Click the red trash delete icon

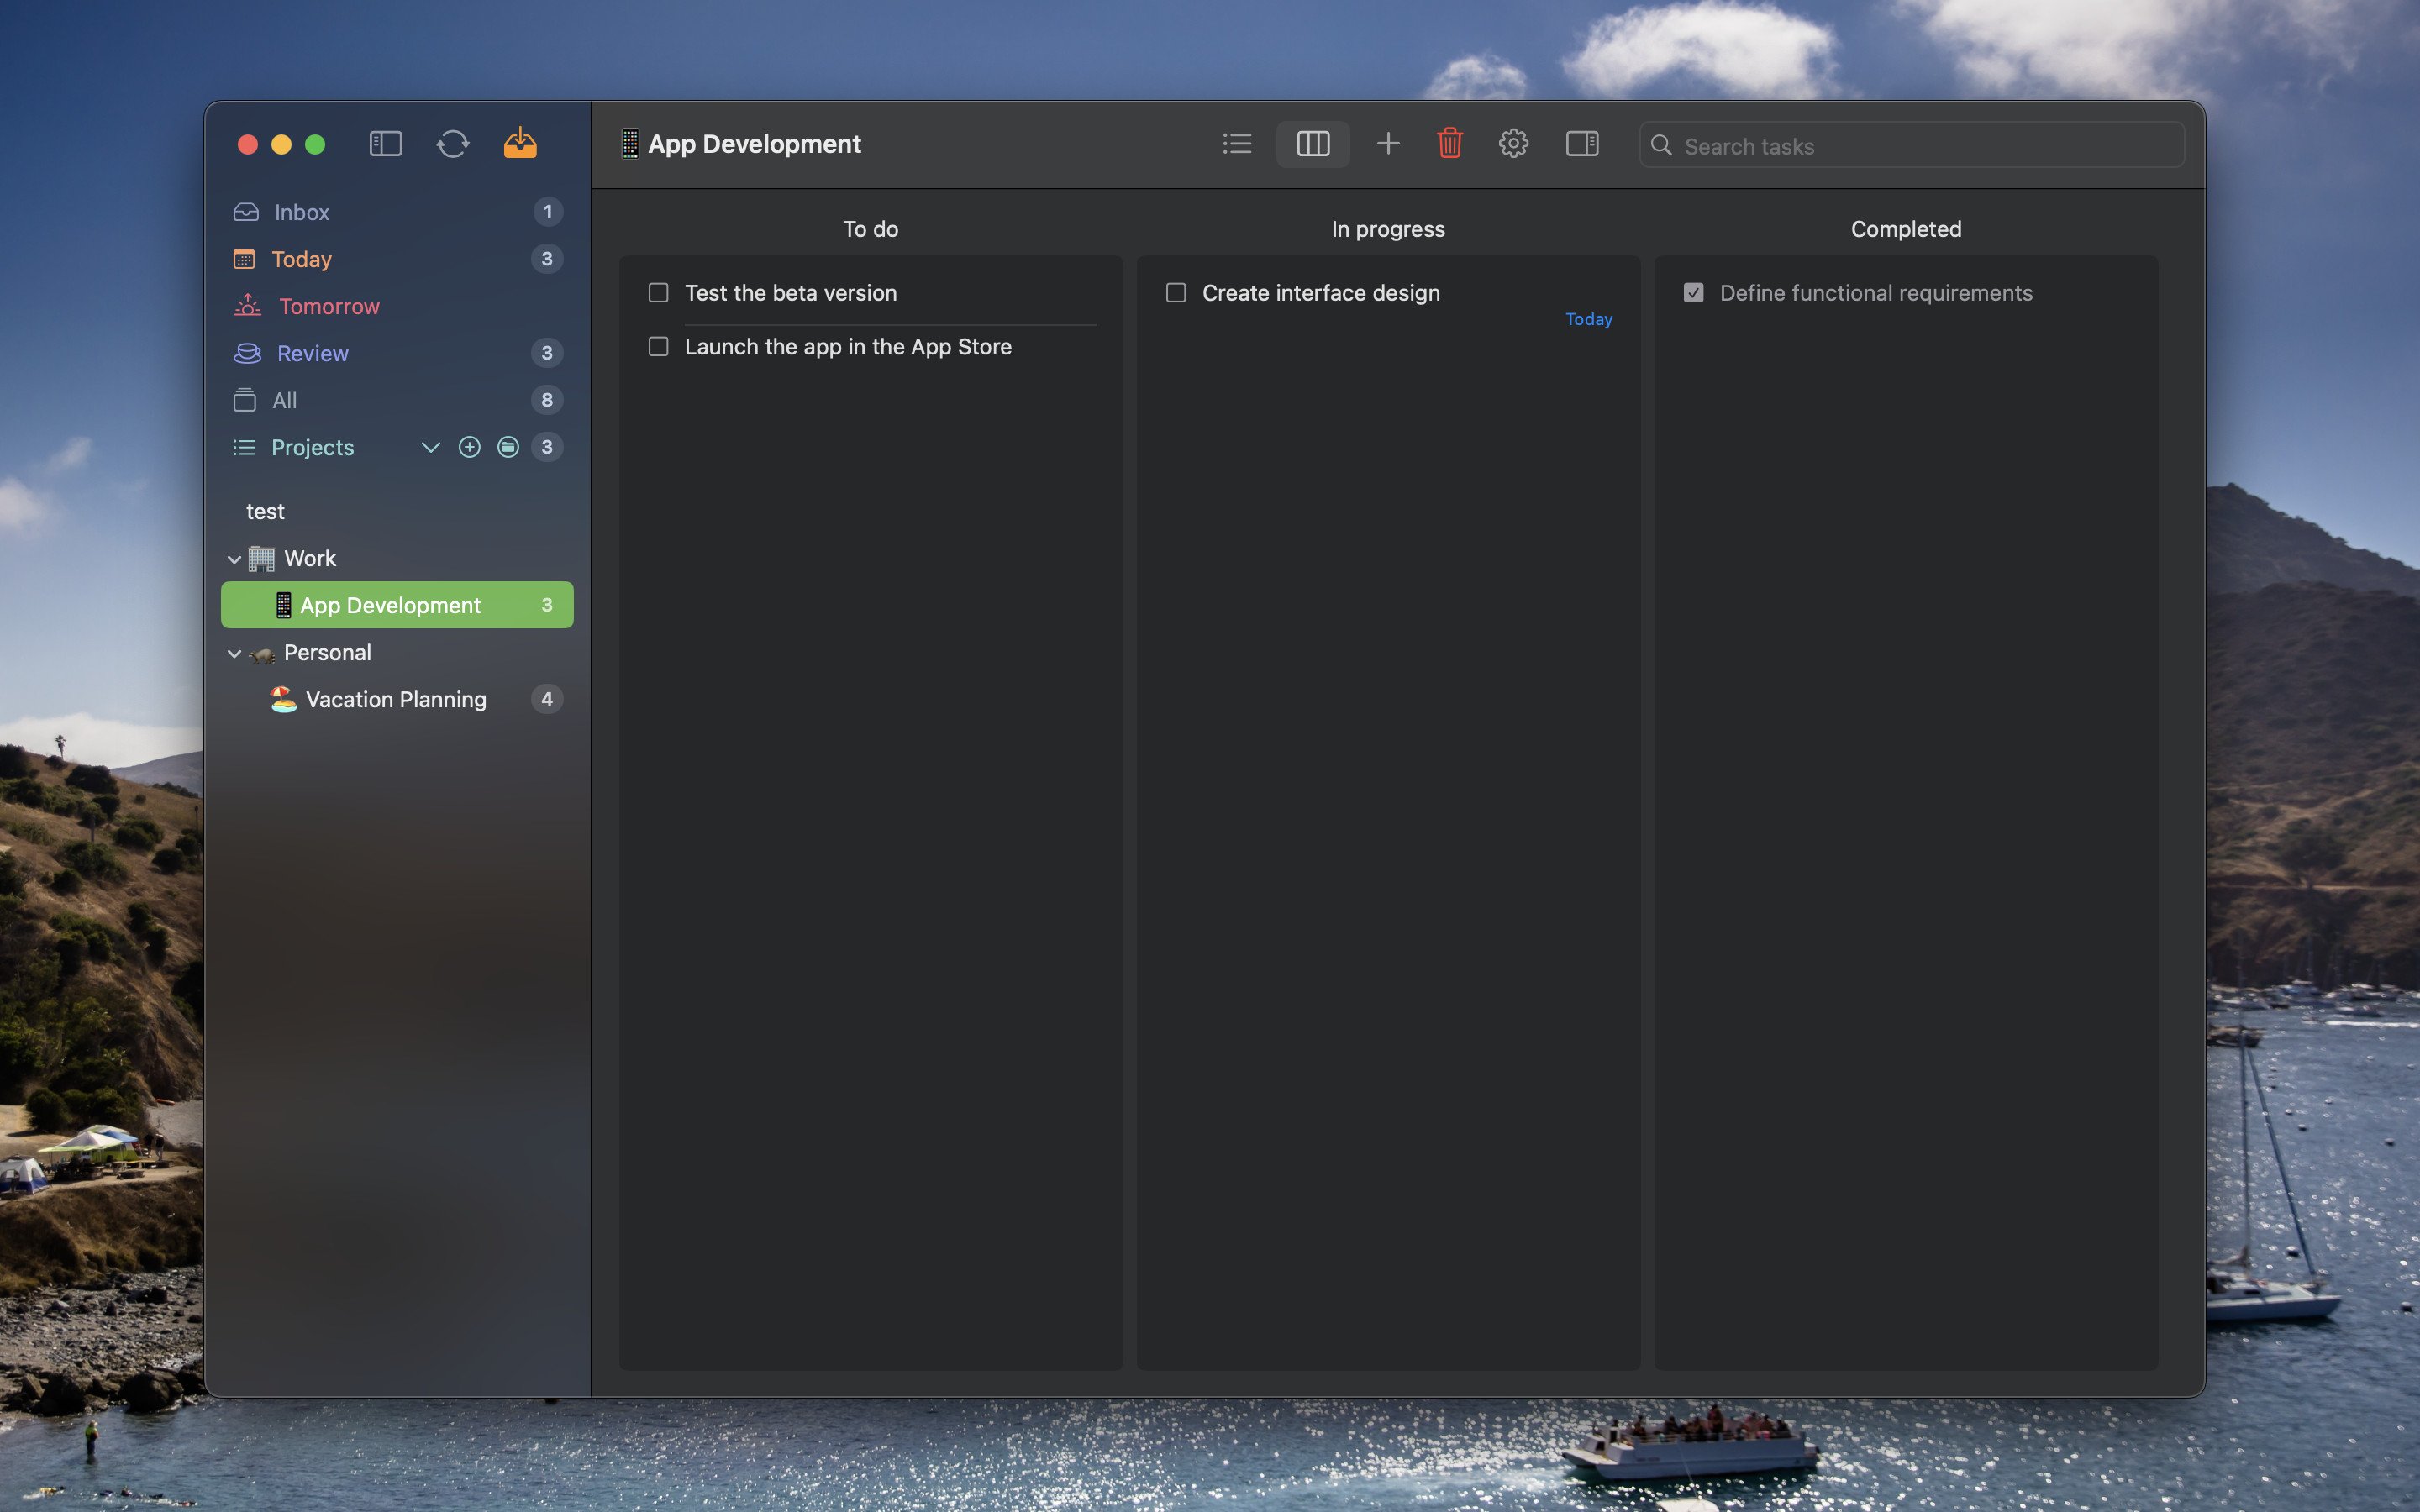pyautogui.click(x=1450, y=144)
